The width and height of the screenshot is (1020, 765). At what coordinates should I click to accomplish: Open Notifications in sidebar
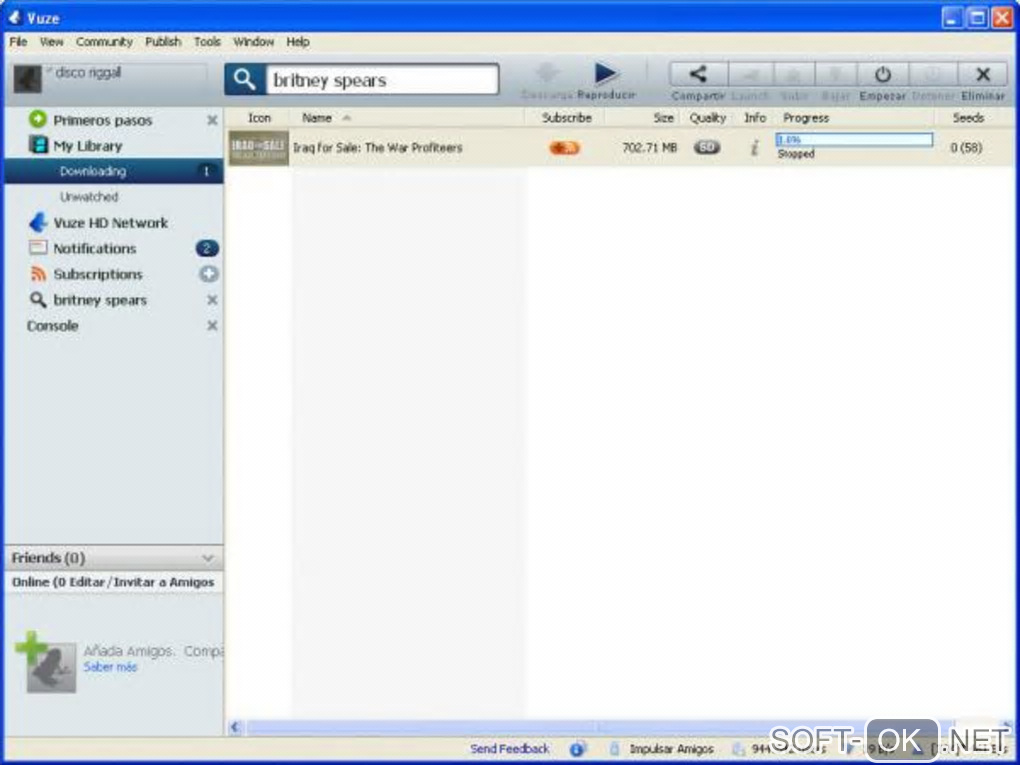pyautogui.click(x=94, y=248)
